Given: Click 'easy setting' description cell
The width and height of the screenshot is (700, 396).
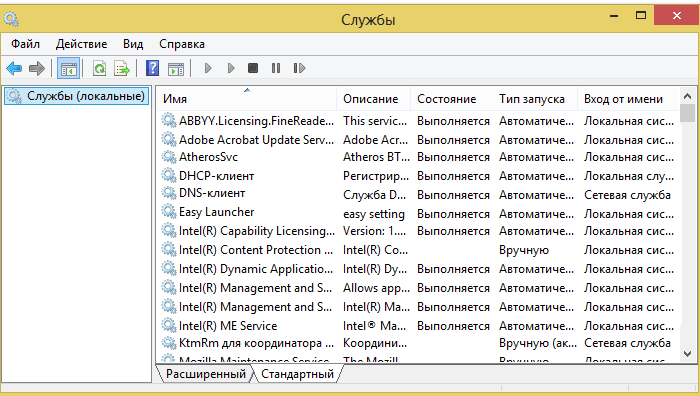Looking at the screenshot, I should 374,214.
